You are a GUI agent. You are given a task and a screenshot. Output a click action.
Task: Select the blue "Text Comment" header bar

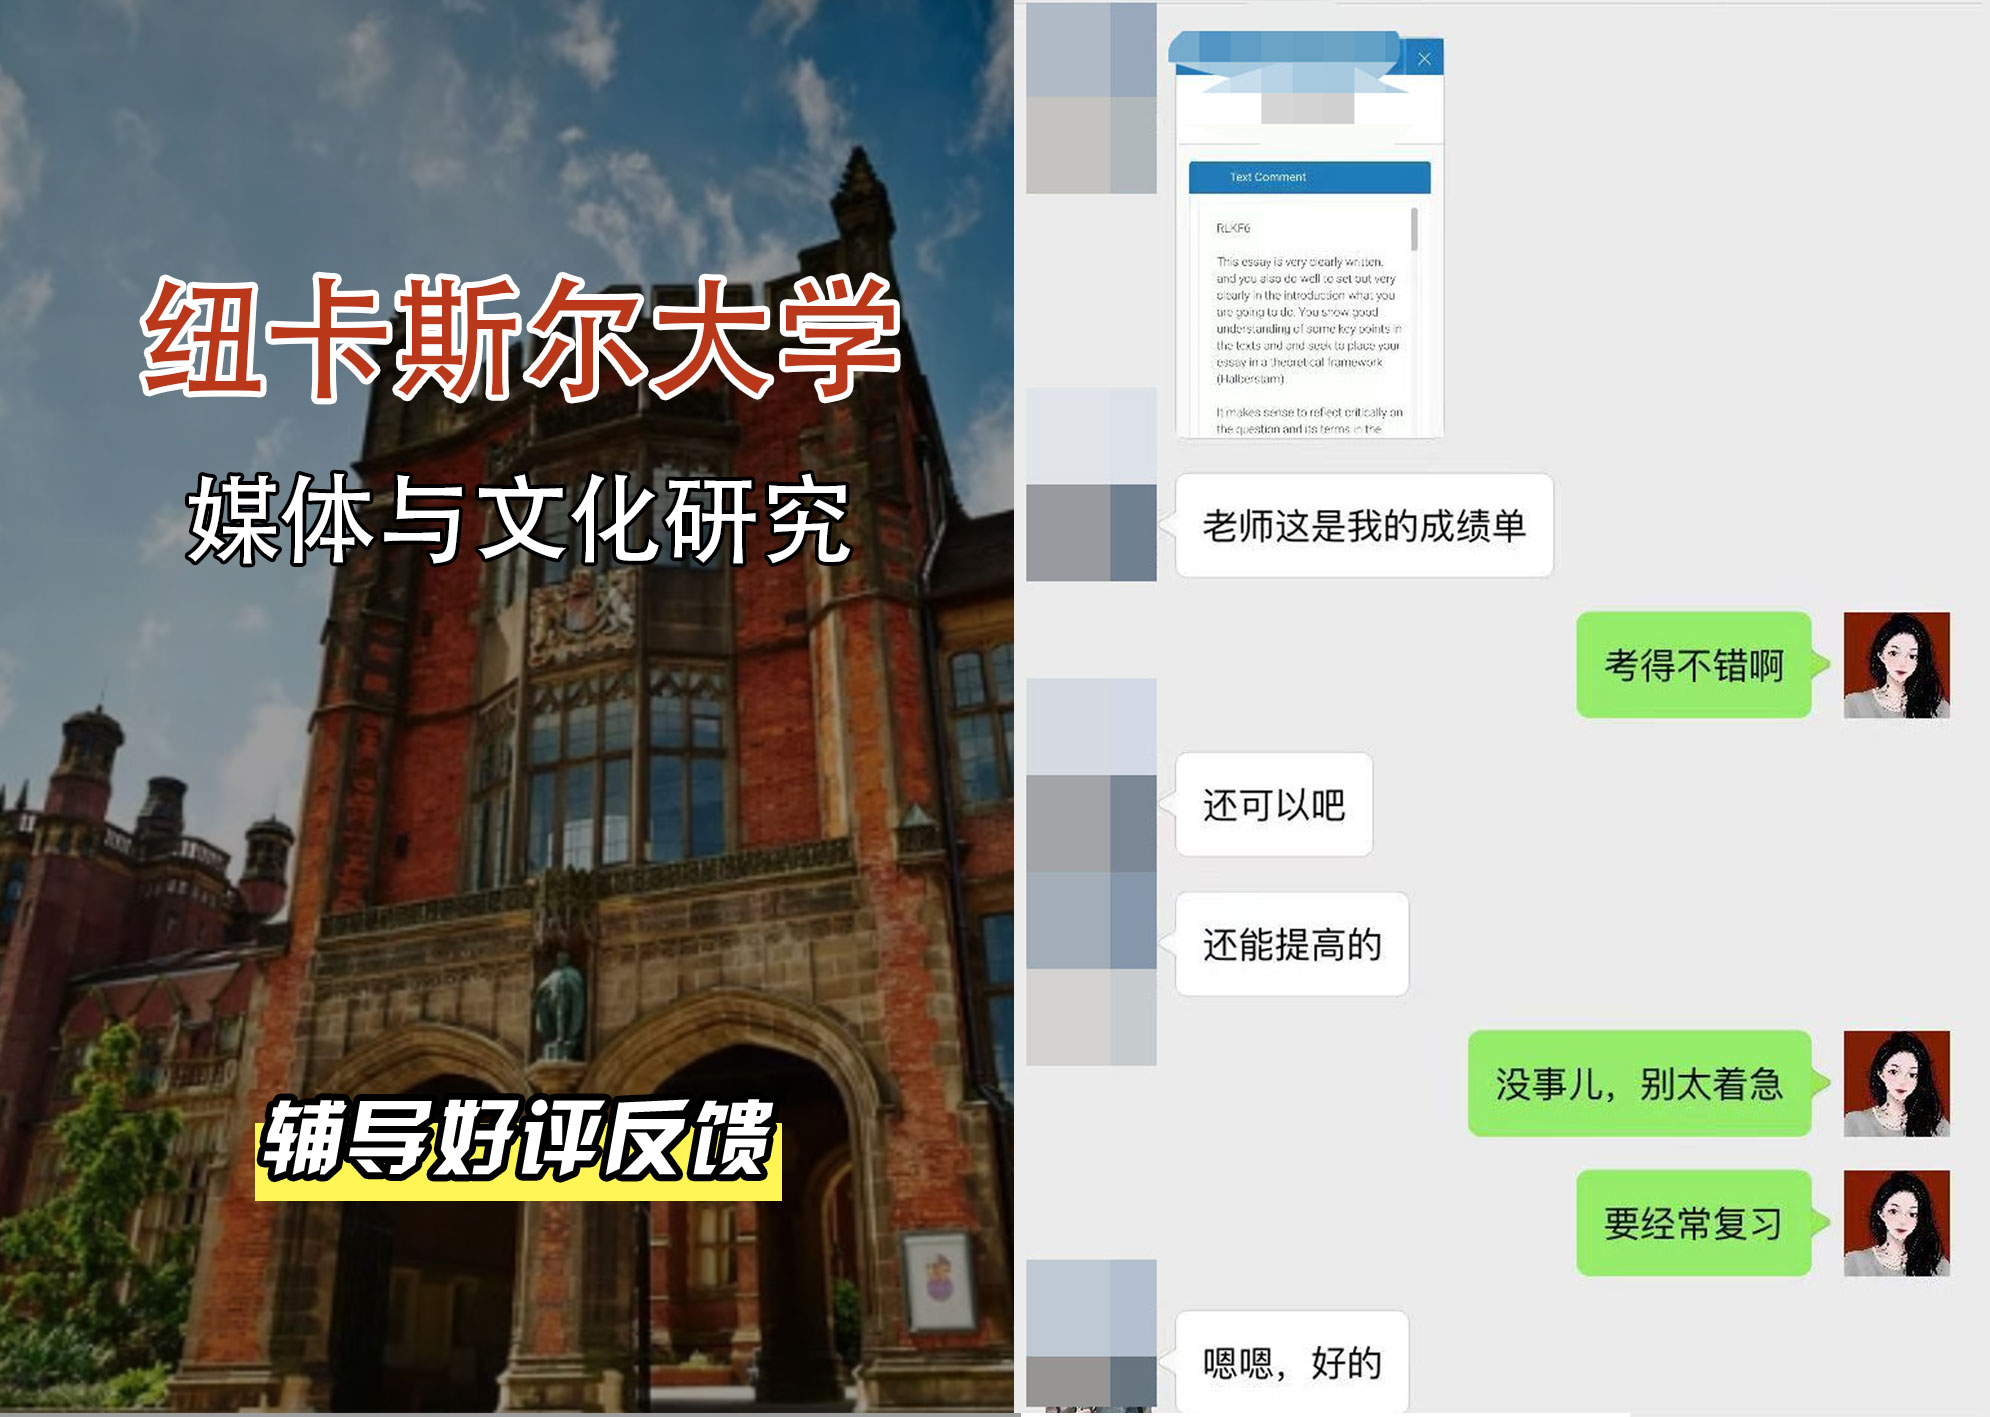1305,177
